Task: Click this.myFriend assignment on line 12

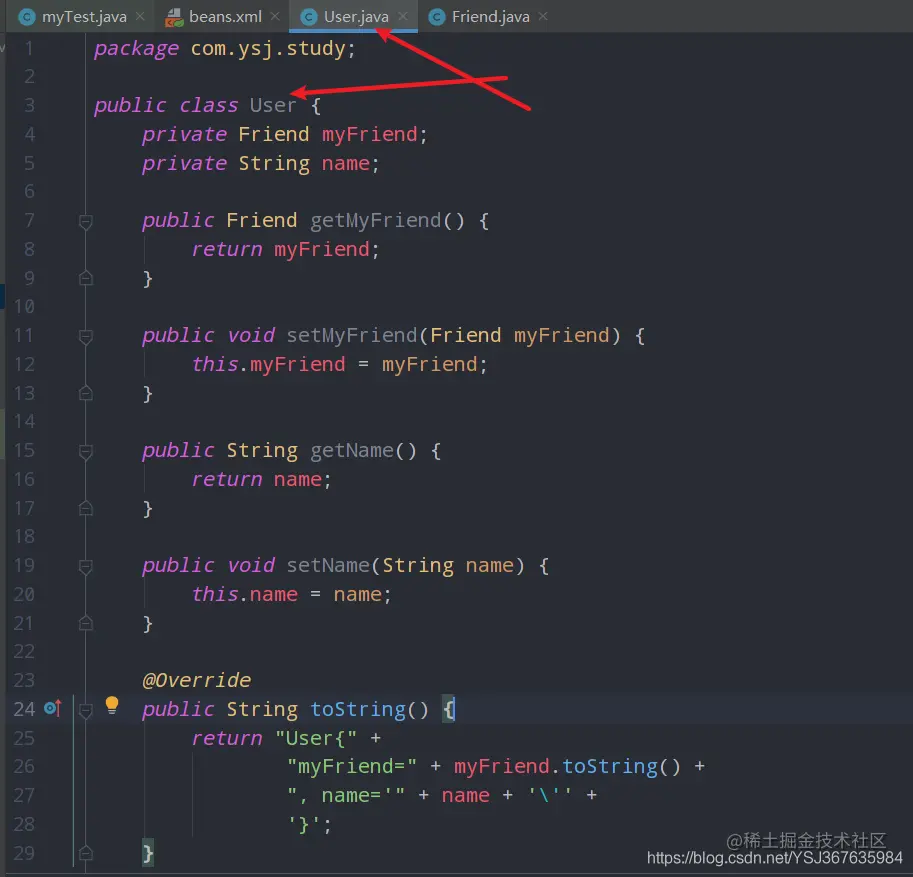Action: (339, 365)
